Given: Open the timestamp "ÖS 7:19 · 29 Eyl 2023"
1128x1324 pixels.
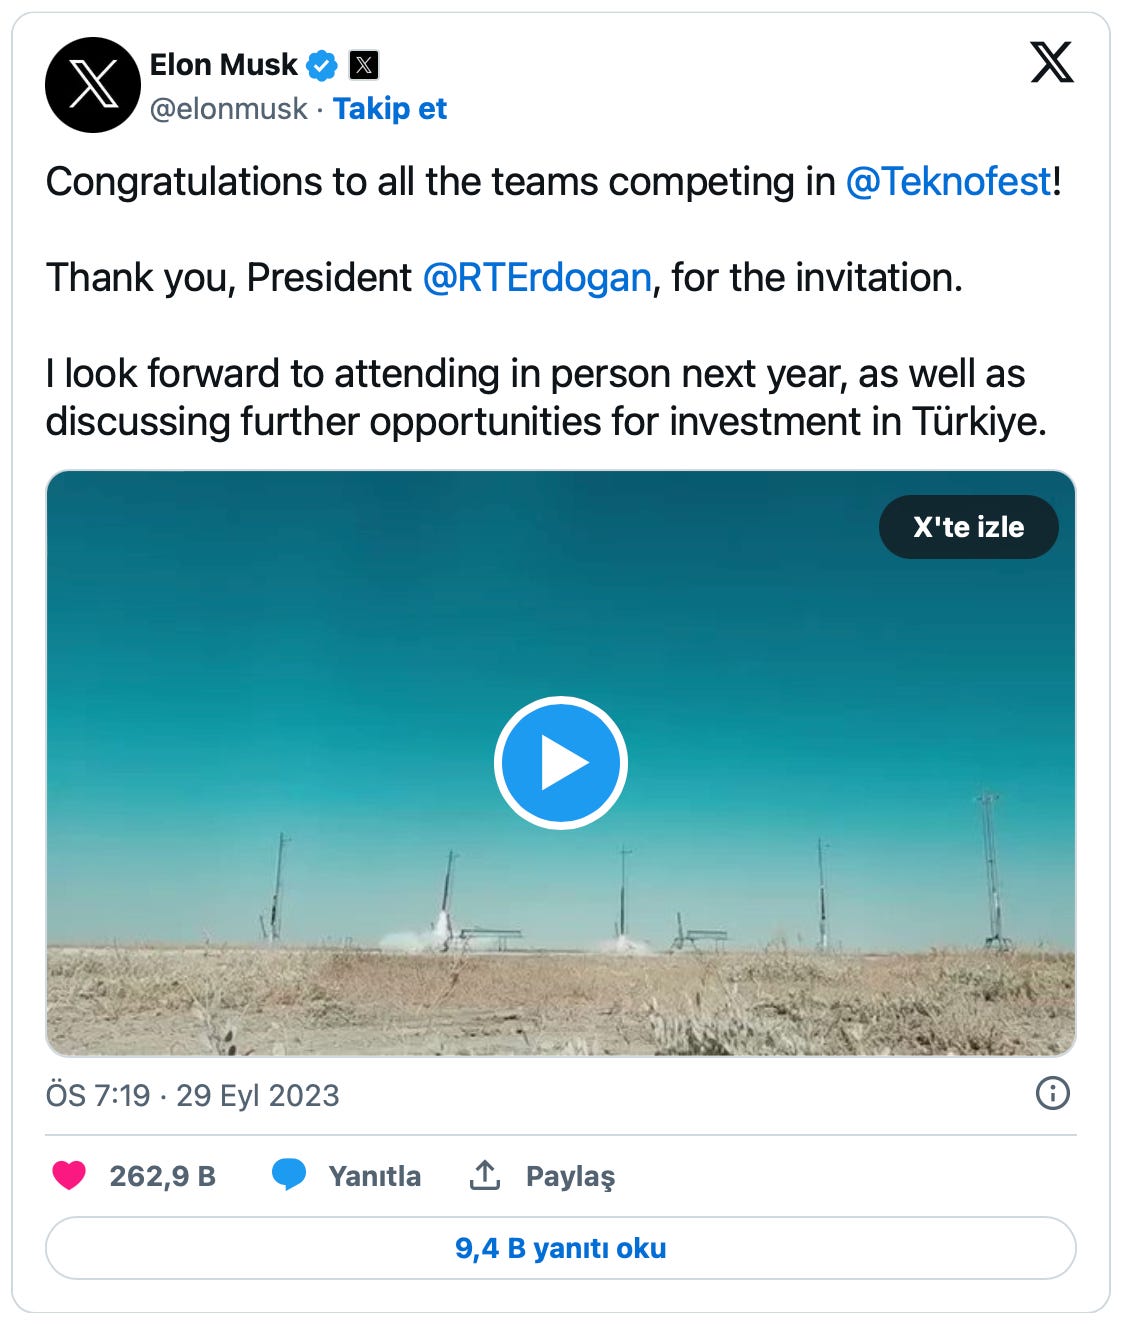Looking at the screenshot, I should (193, 1095).
